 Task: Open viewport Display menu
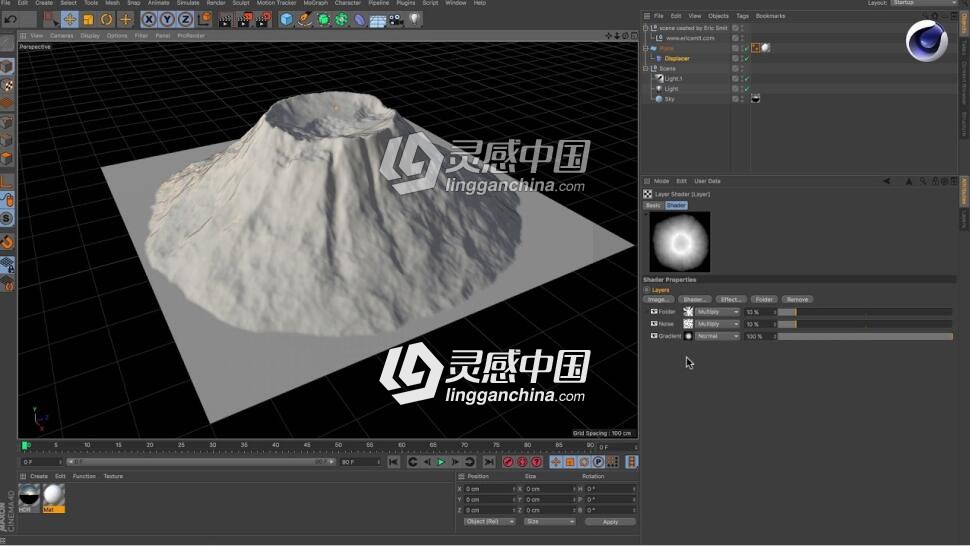pyautogui.click(x=90, y=36)
